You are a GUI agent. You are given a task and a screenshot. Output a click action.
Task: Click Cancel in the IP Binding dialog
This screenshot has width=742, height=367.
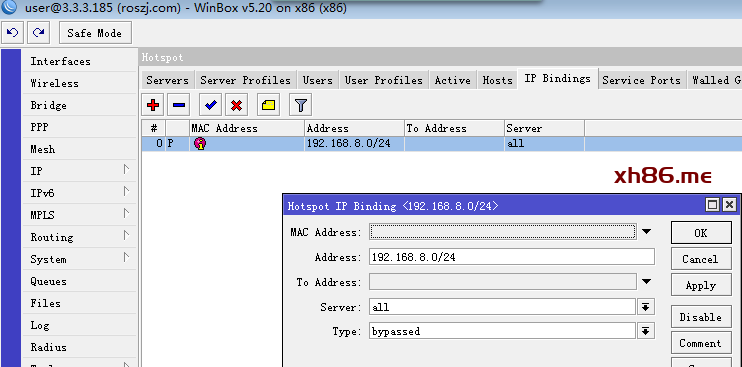click(701, 259)
